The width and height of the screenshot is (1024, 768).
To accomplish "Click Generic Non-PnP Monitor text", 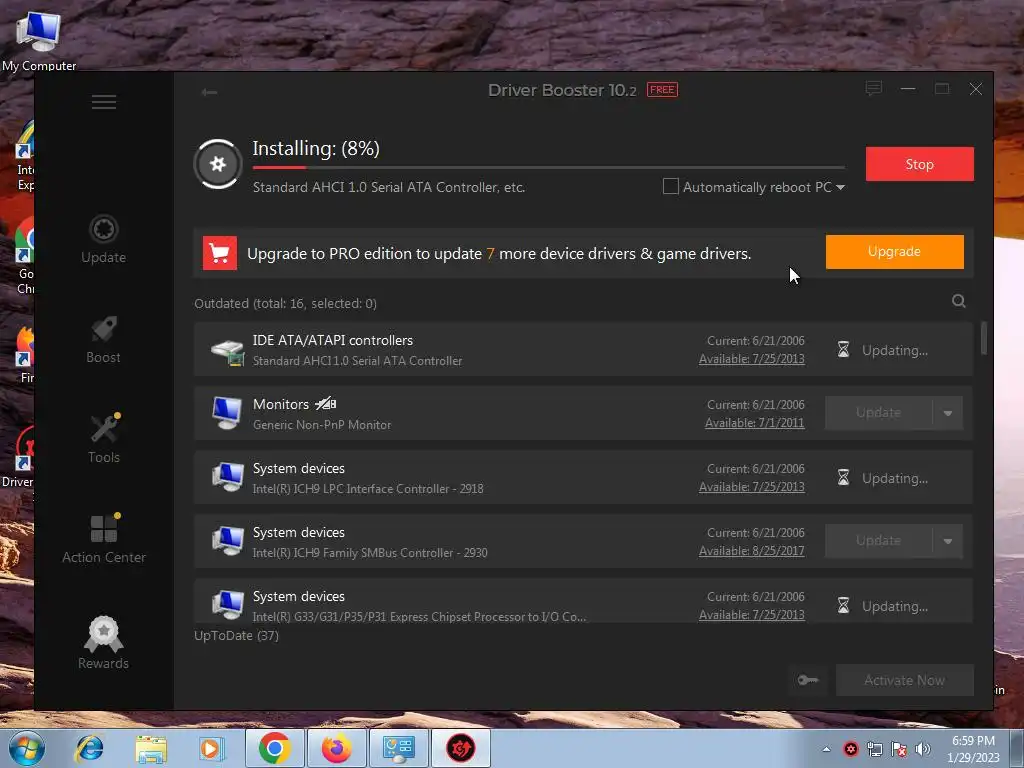I will coord(322,424).
